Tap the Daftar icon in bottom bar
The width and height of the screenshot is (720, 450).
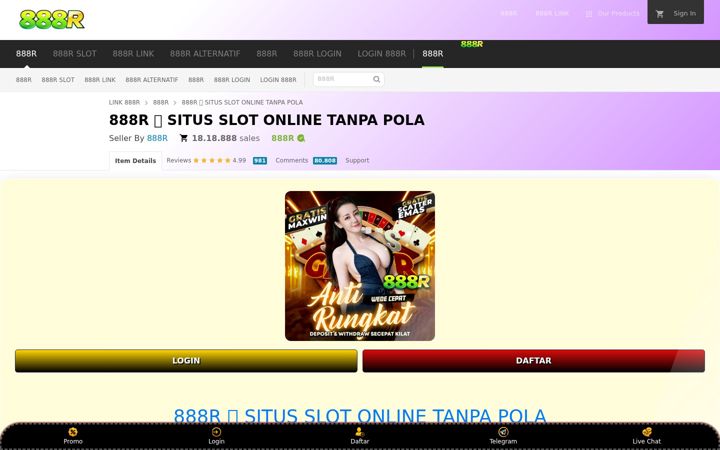click(x=360, y=432)
